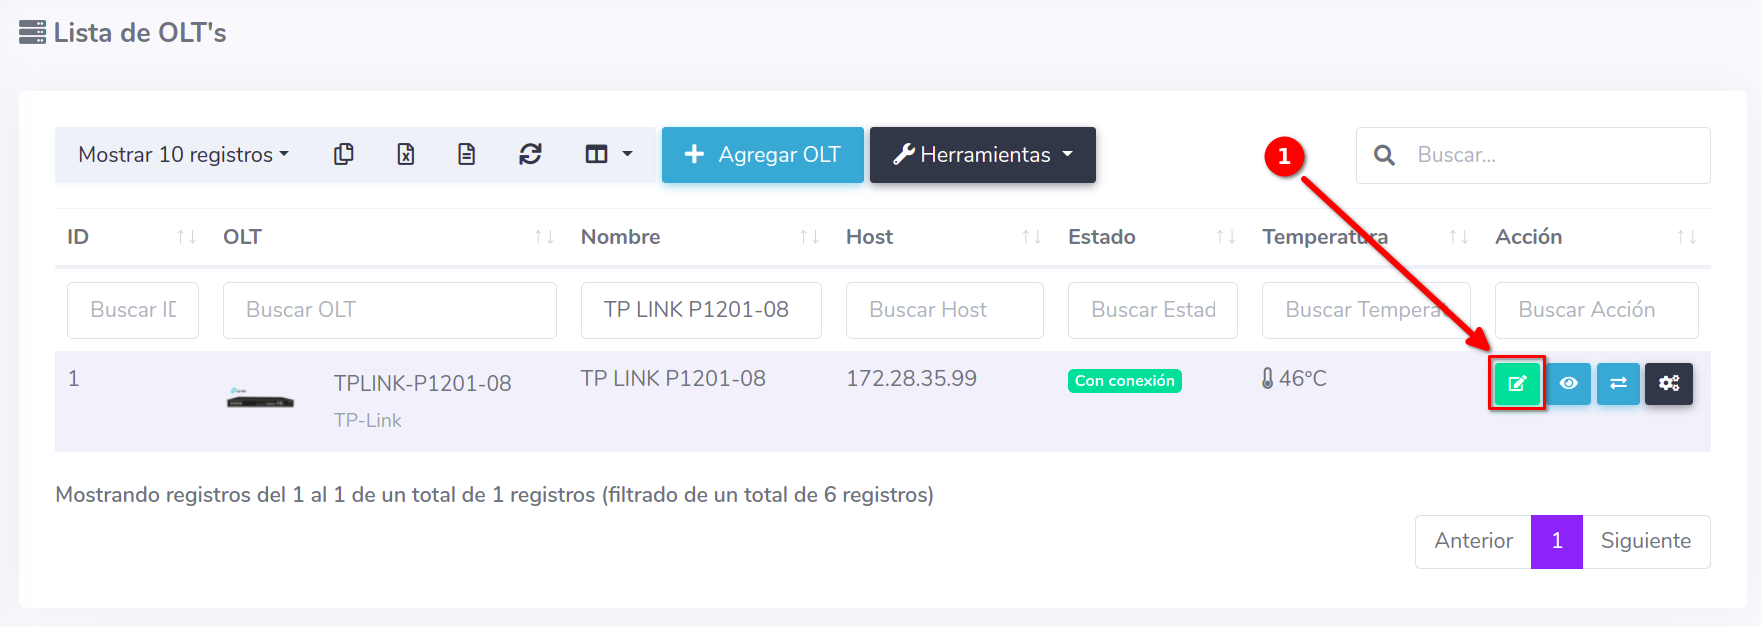Click the Agregar OLT button
The height and width of the screenshot is (627, 1761).
(762, 154)
